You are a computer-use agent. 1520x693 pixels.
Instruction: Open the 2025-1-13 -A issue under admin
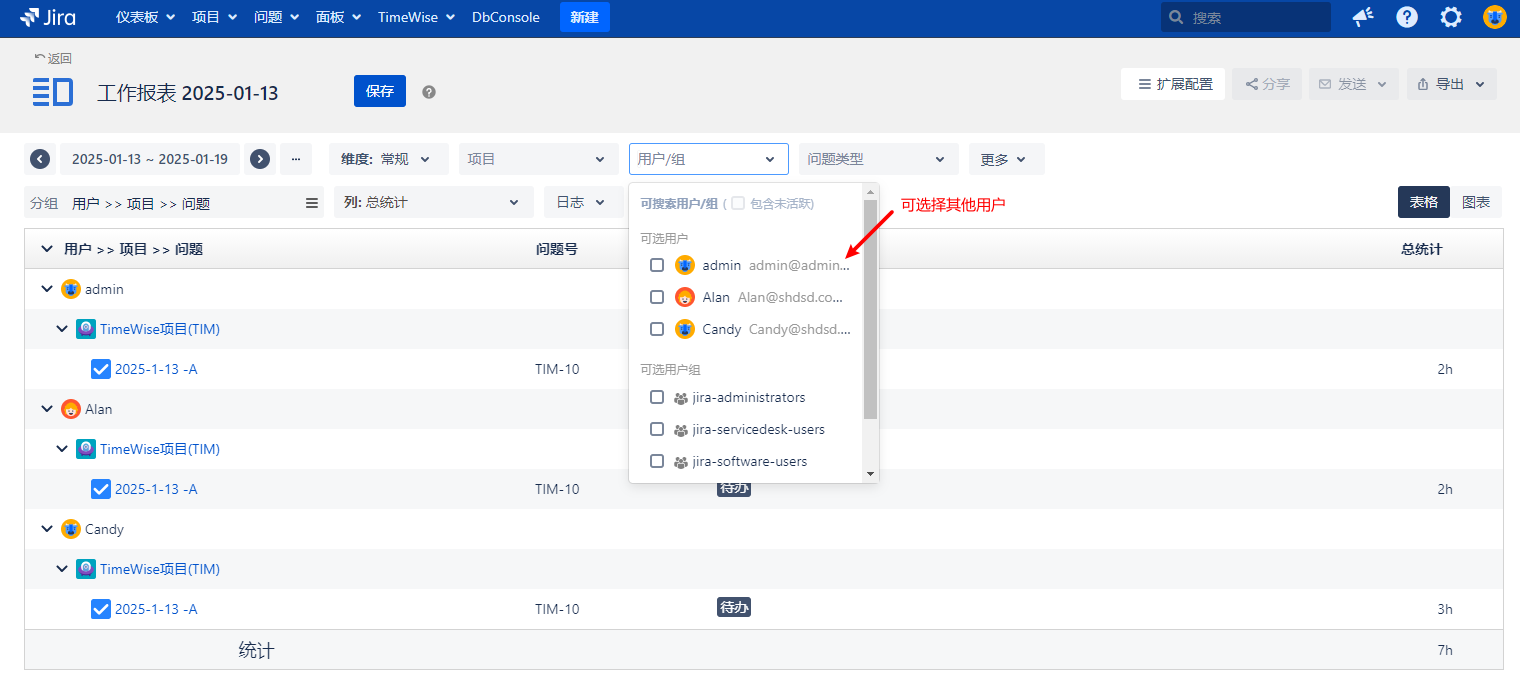tap(156, 369)
